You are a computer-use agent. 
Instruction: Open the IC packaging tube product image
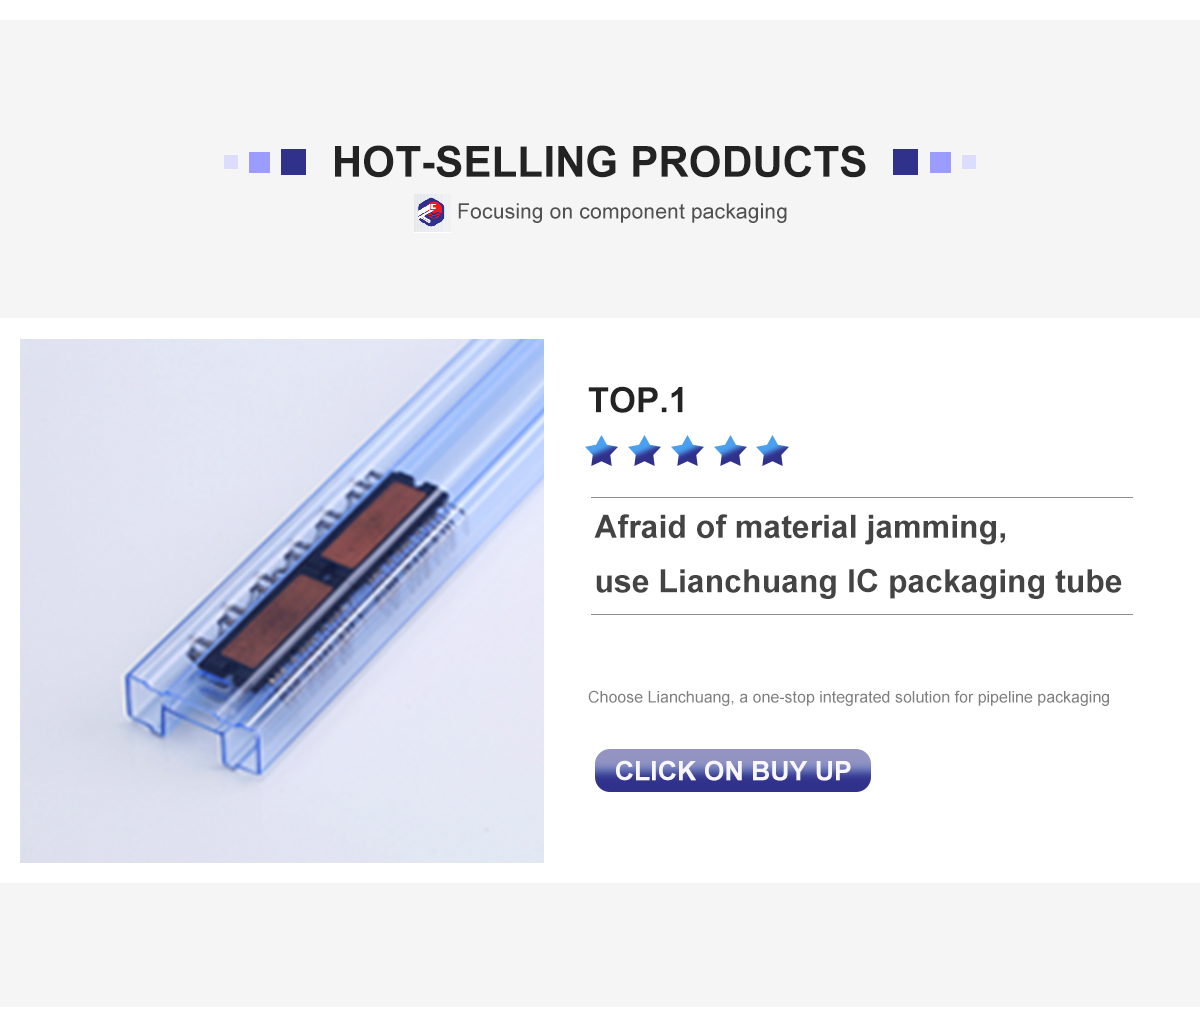pos(282,601)
